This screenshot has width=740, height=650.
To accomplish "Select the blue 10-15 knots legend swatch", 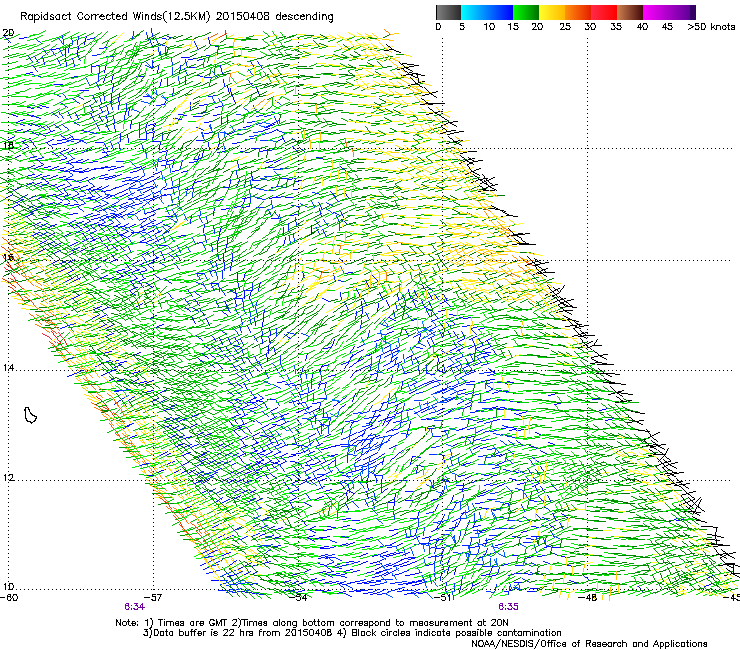I will 500,12.
